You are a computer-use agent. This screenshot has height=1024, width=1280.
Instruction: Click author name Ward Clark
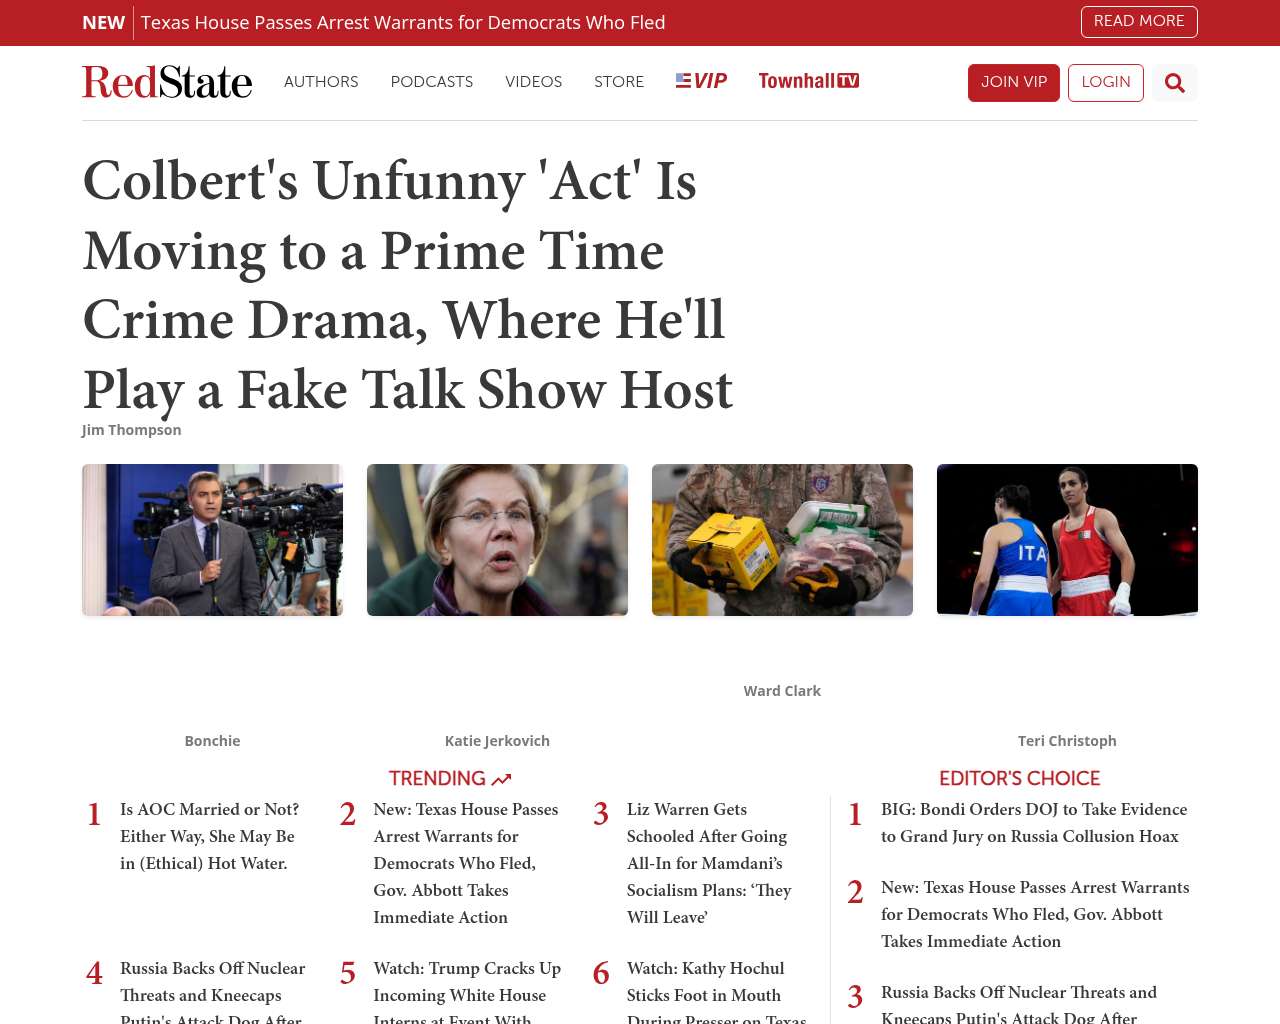point(782,691)
